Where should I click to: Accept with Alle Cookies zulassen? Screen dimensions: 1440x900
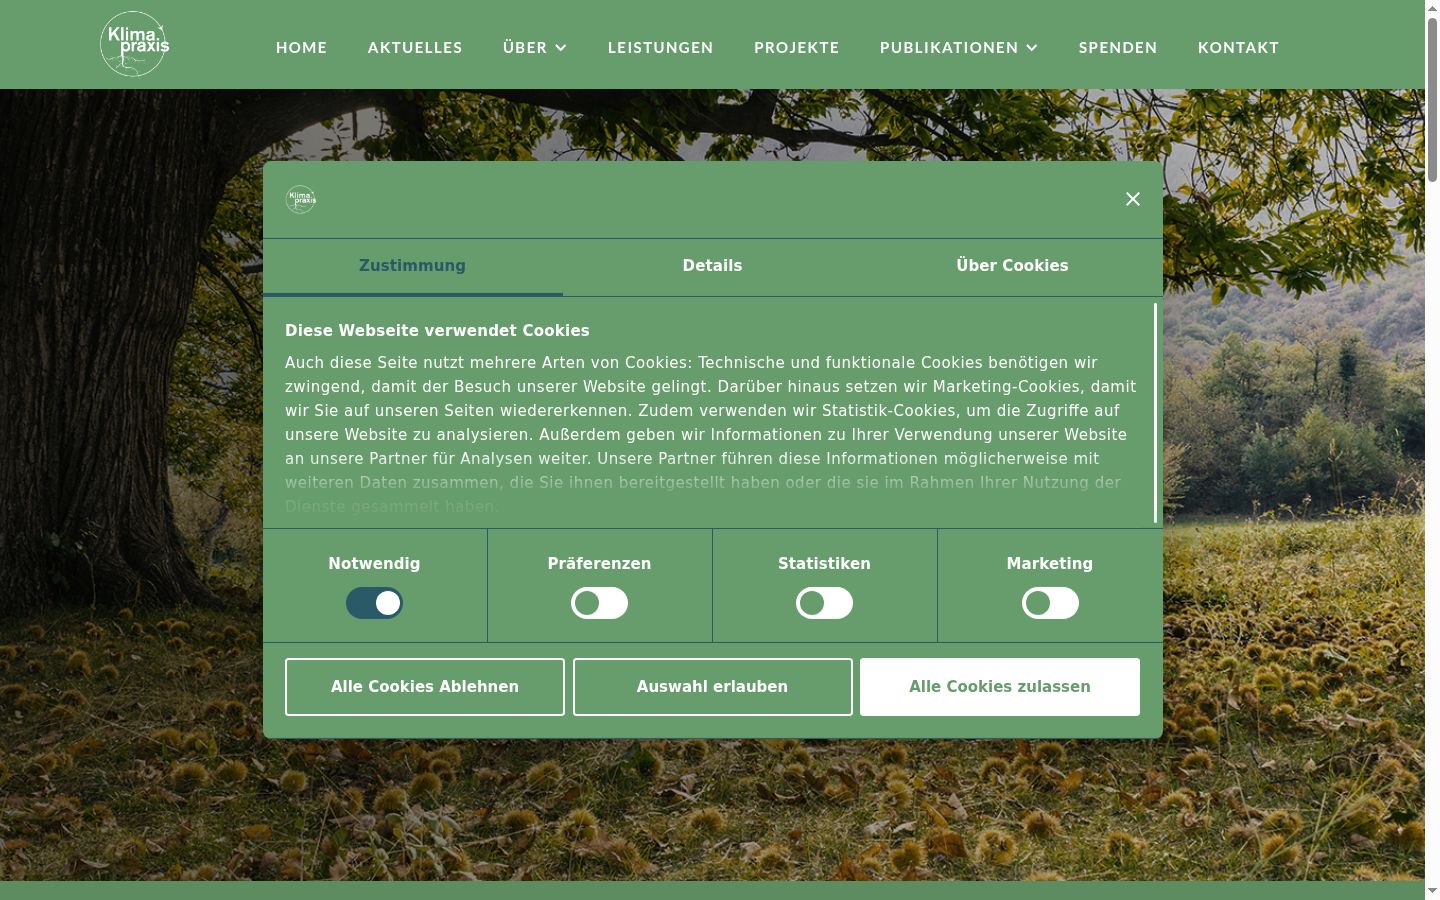(1000, 687)
